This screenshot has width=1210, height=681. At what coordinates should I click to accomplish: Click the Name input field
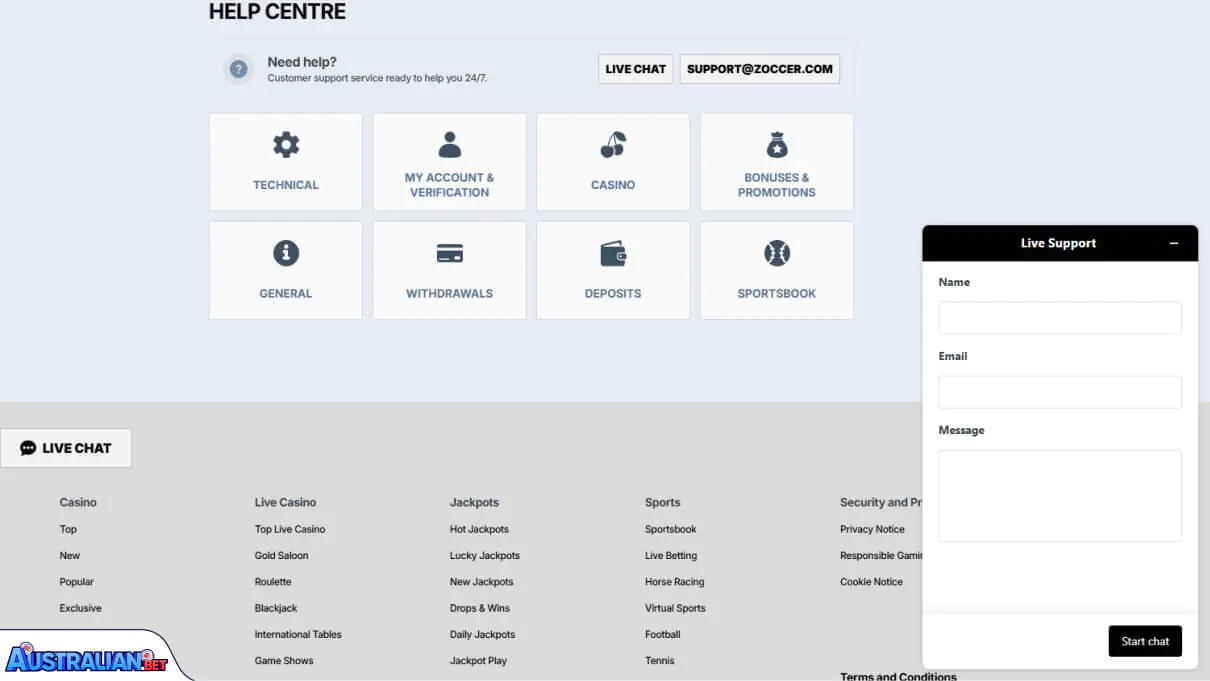(1059, 318)
